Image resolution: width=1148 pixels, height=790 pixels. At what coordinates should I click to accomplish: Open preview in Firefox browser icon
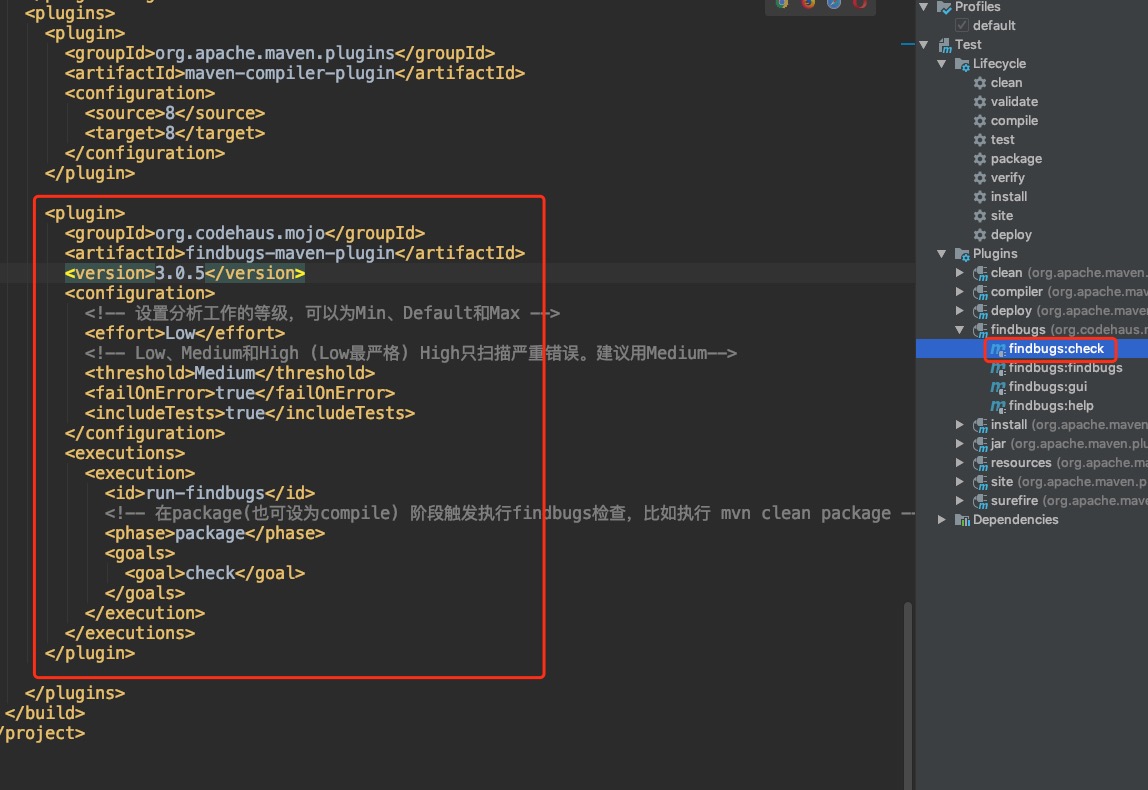pos(808,4)
